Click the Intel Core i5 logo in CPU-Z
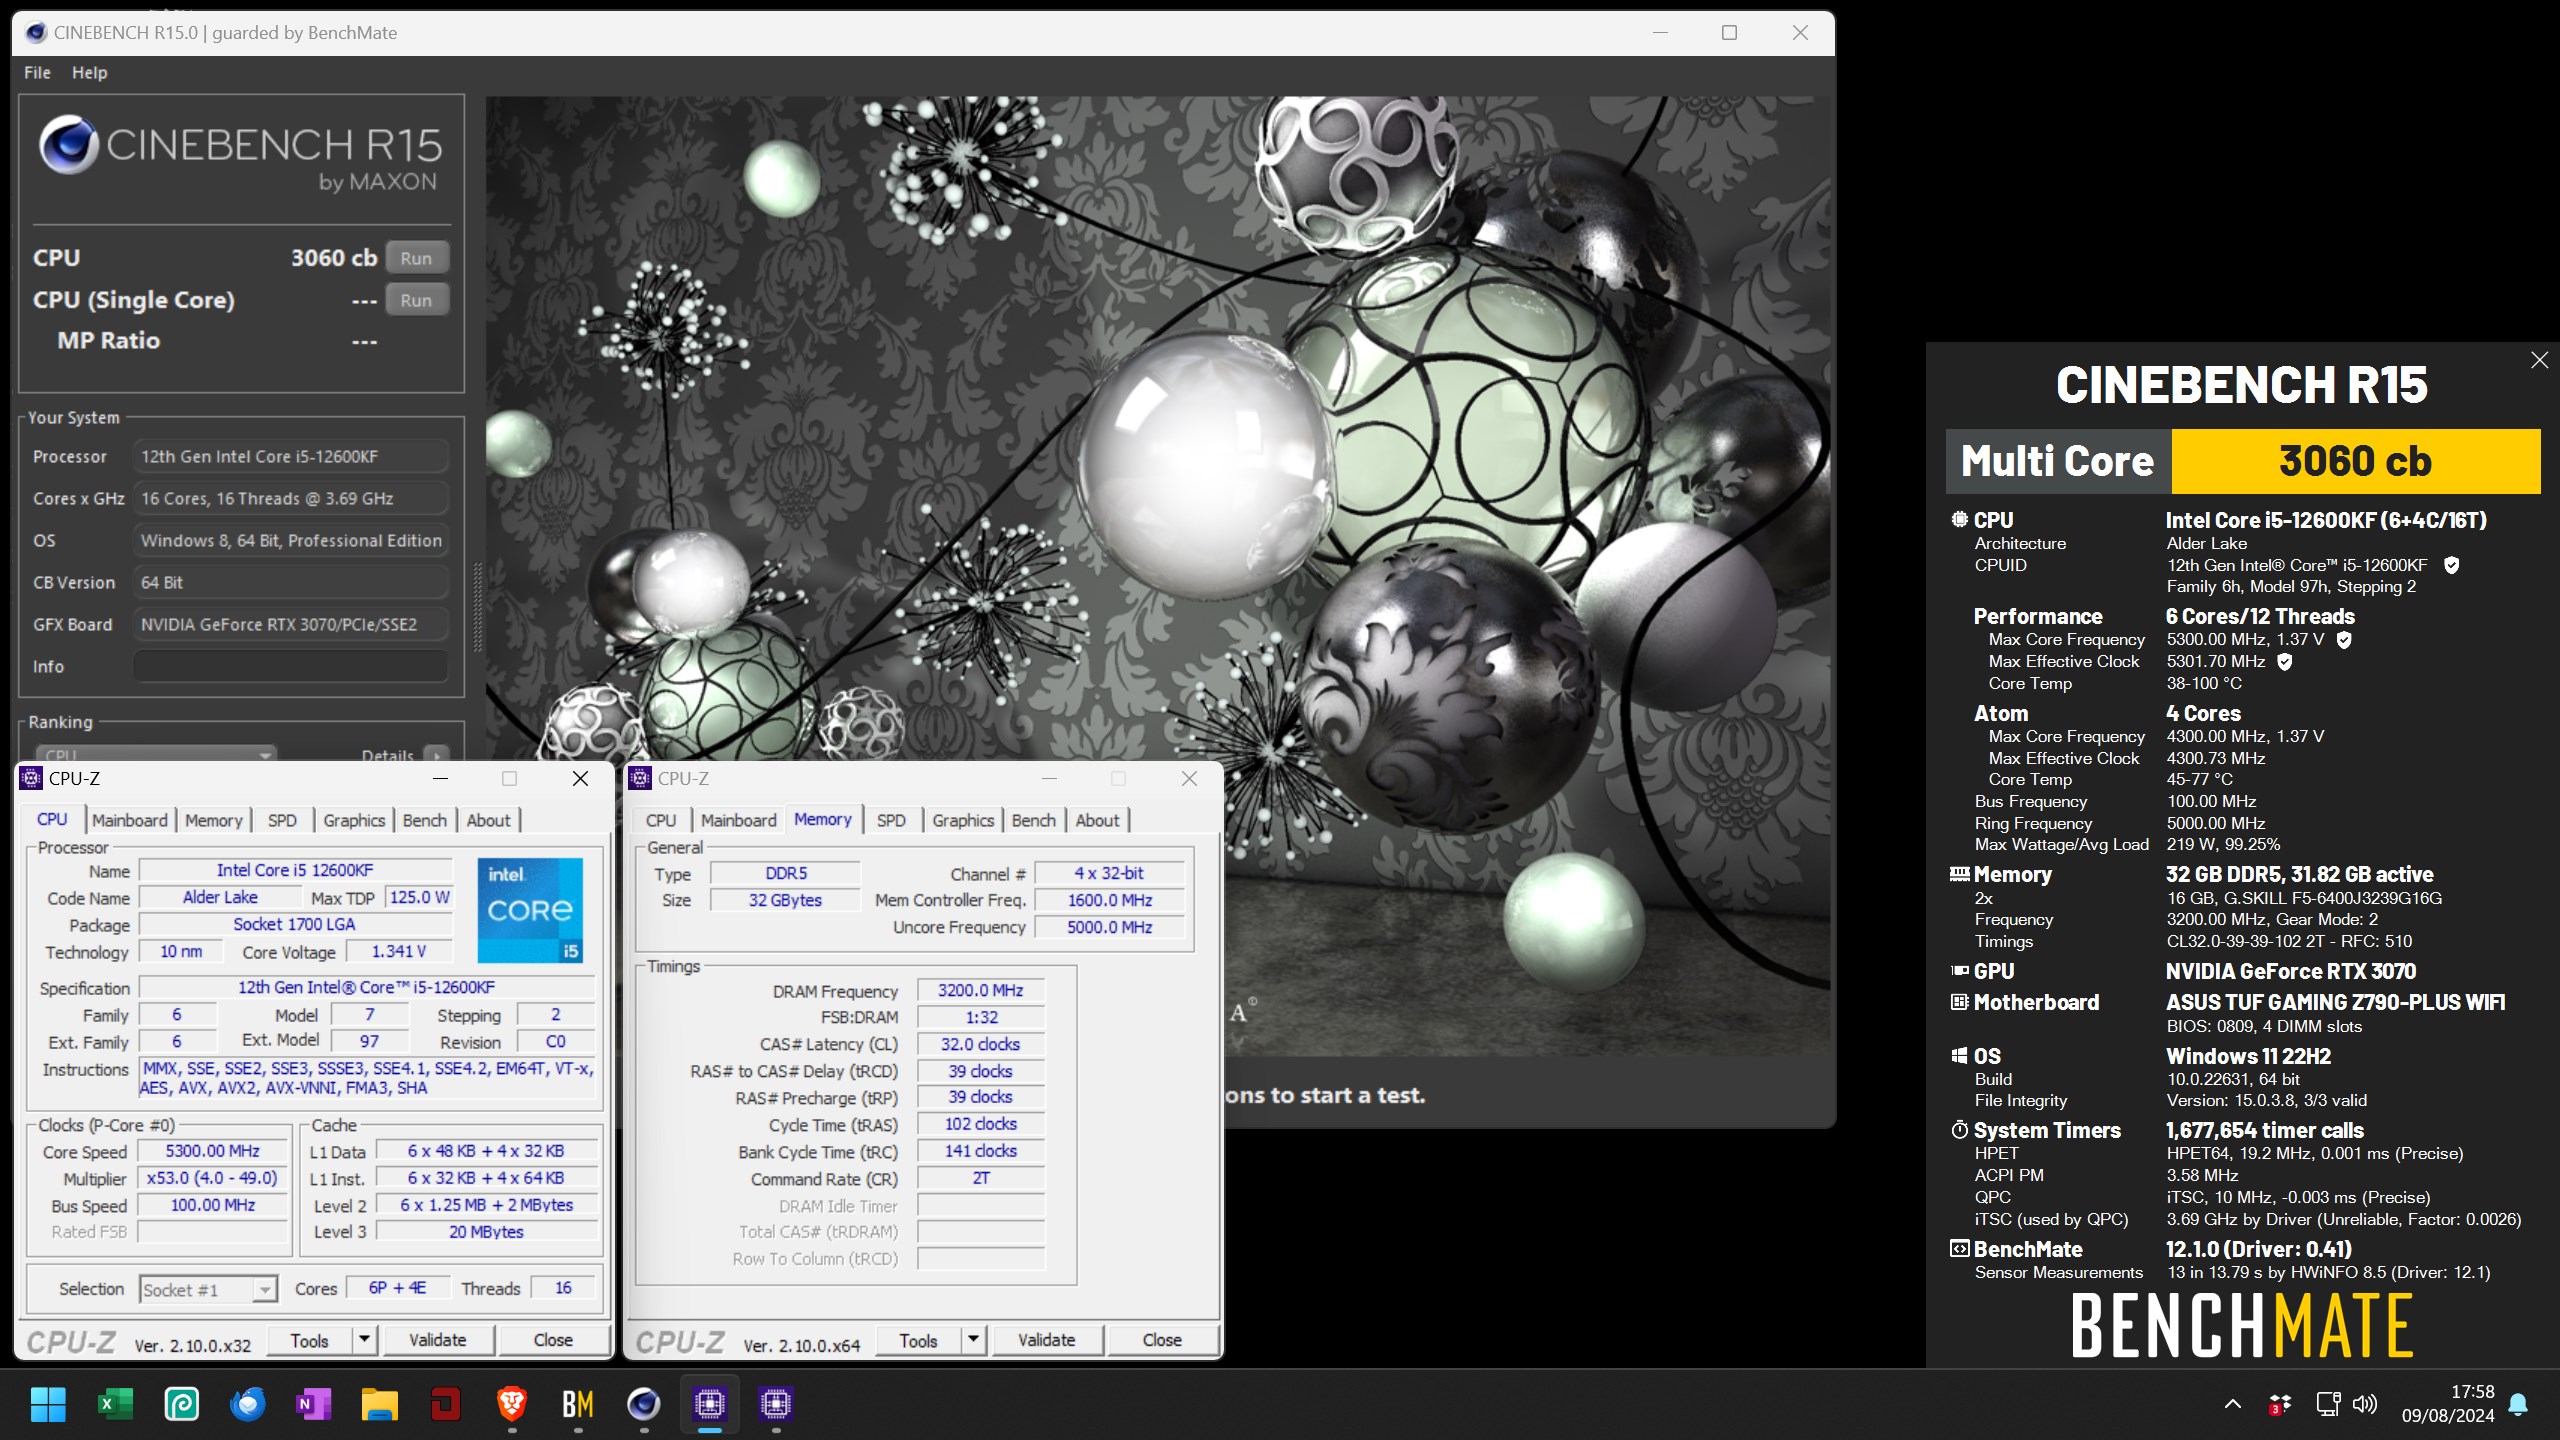2560x1440 pixels. 530,910
